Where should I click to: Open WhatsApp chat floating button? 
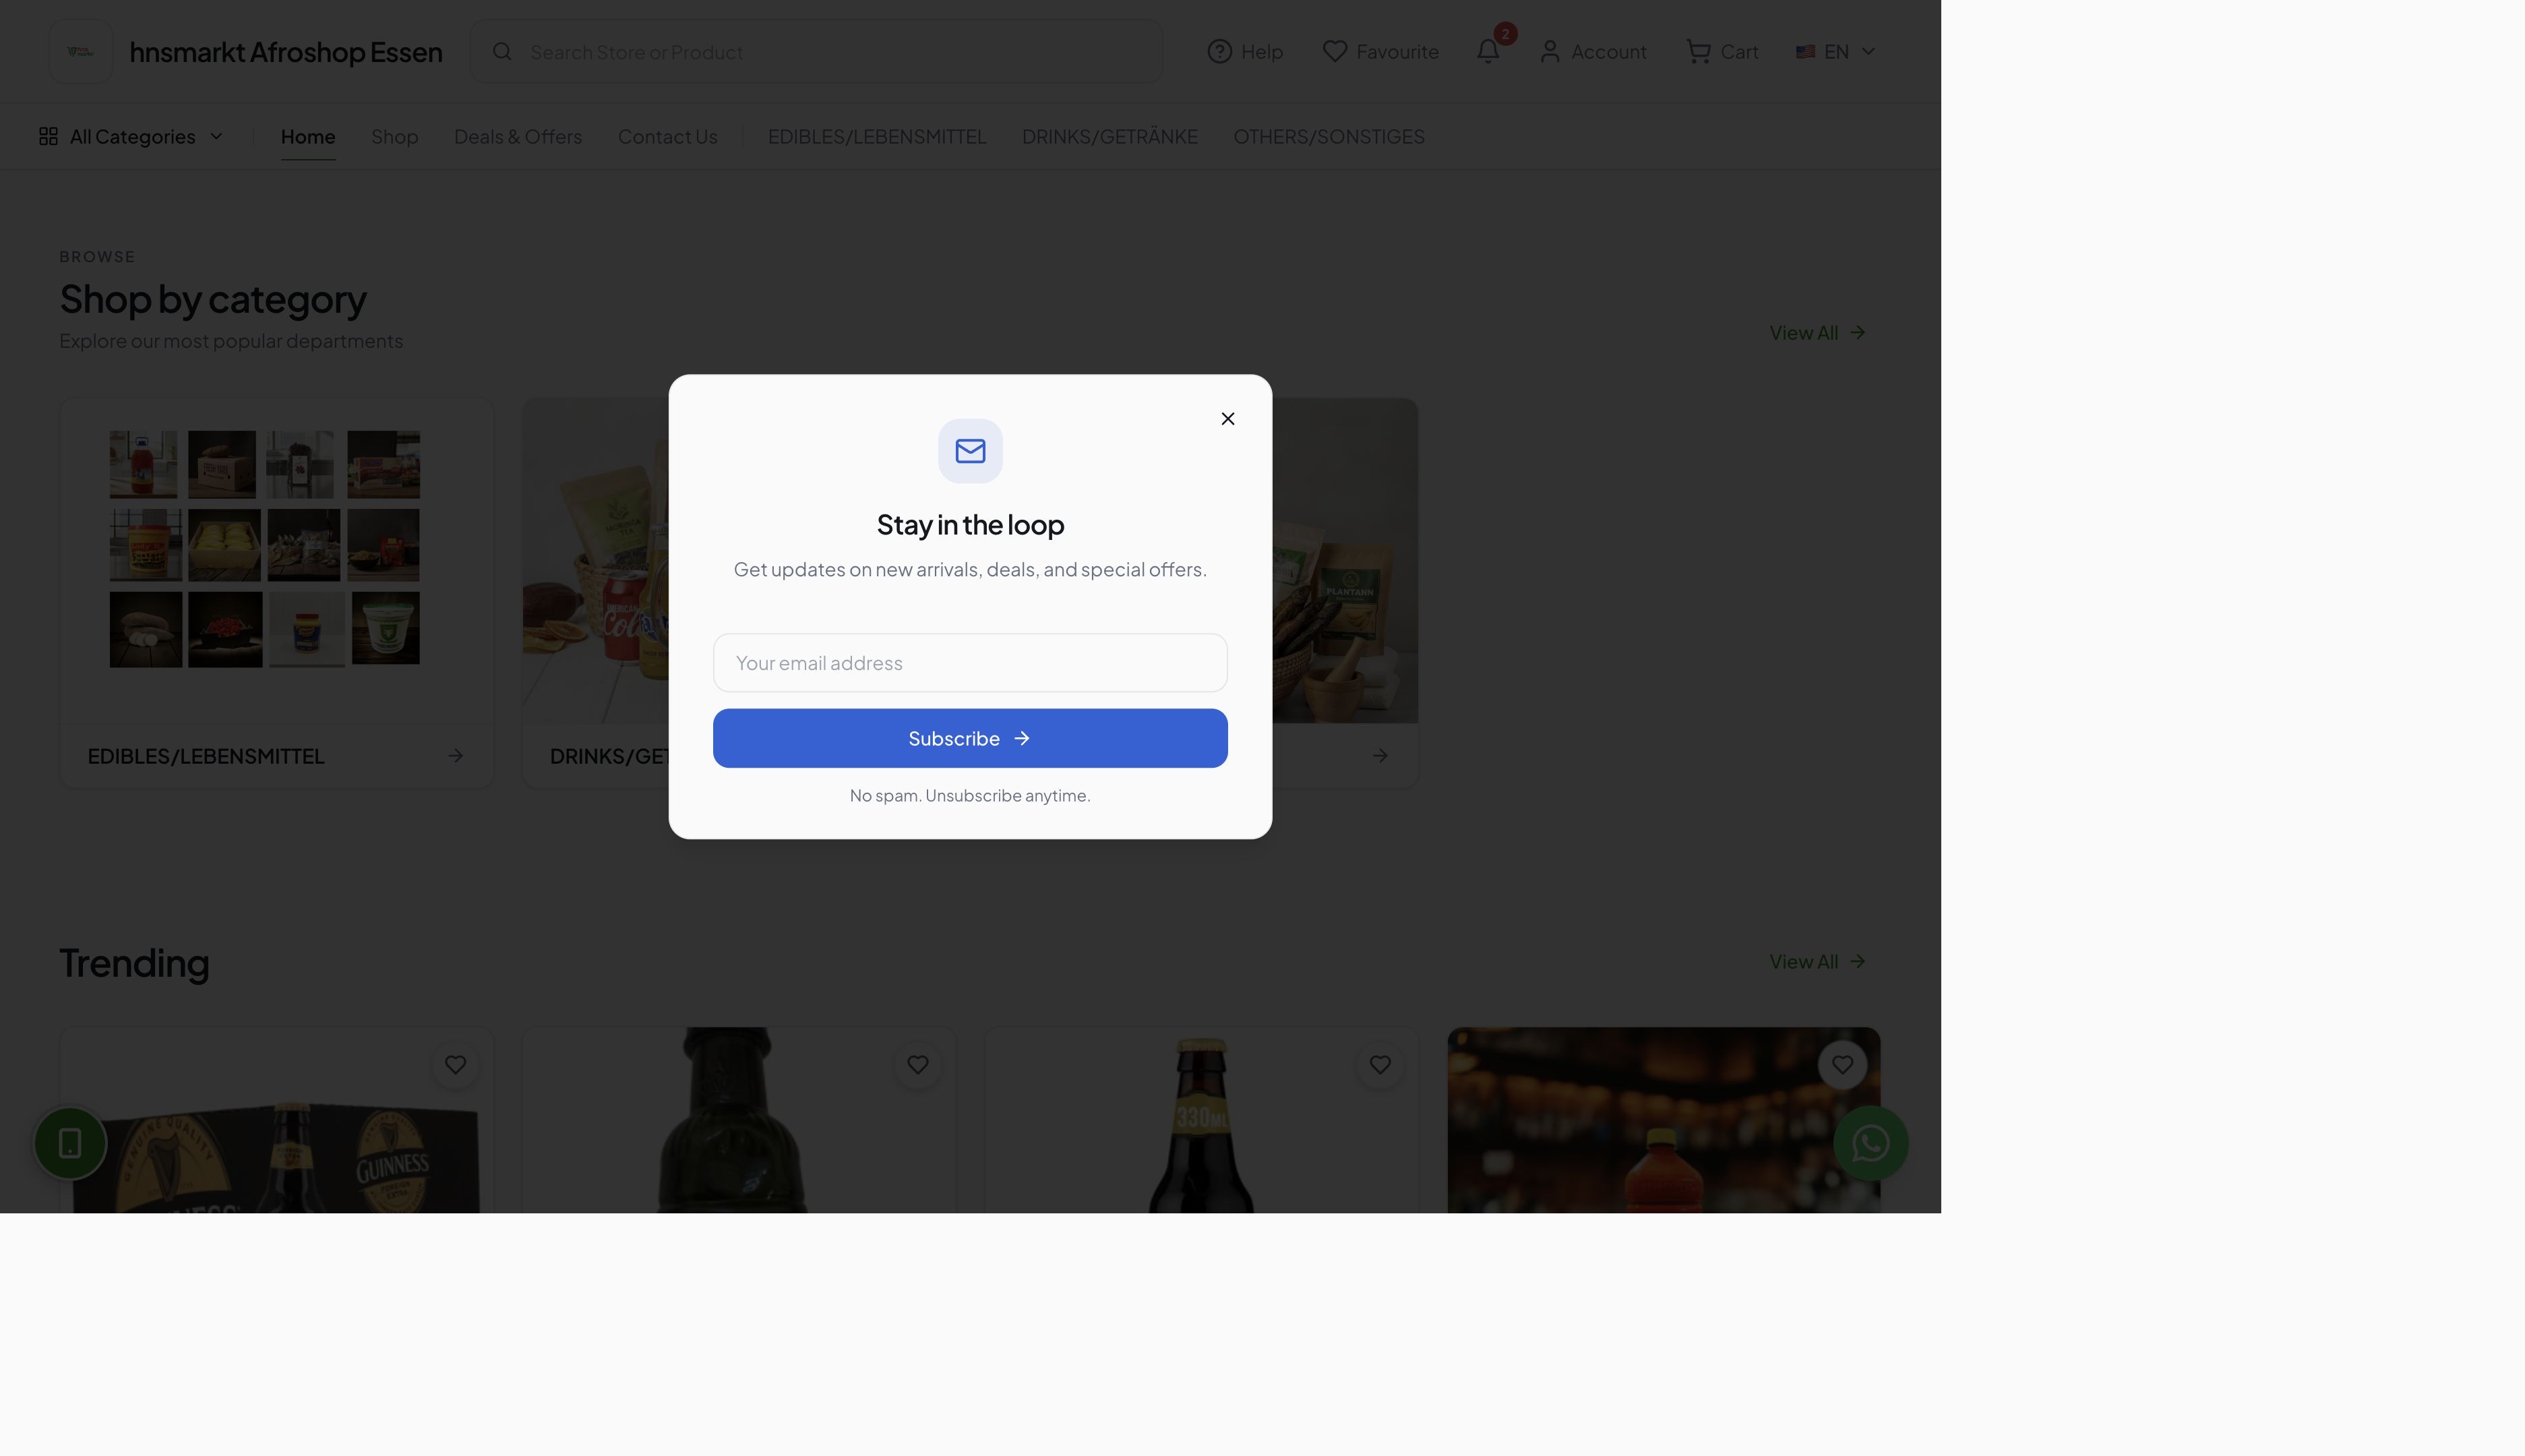point(1871,1143)
